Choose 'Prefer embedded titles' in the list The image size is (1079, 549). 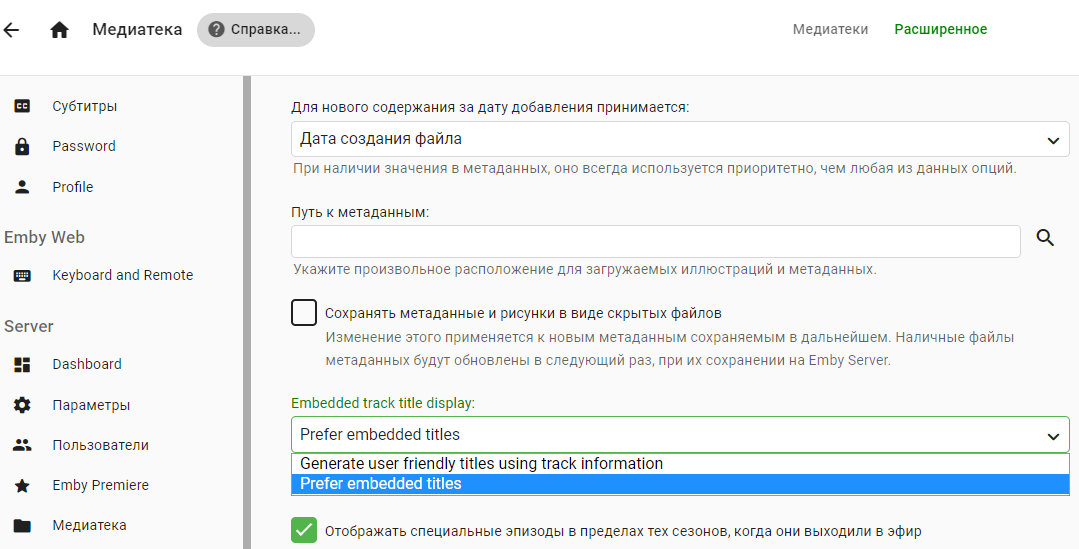381,484
